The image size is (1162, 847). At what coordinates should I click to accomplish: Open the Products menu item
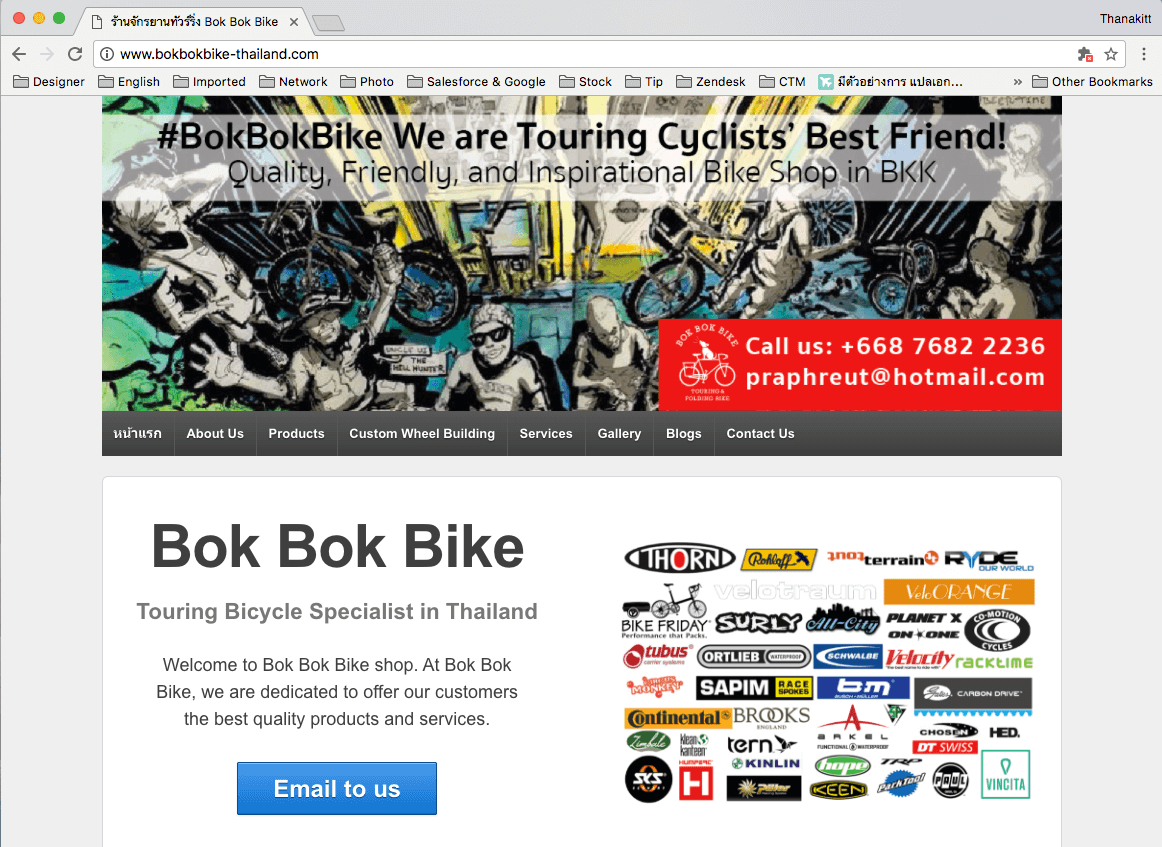[296, 434]
